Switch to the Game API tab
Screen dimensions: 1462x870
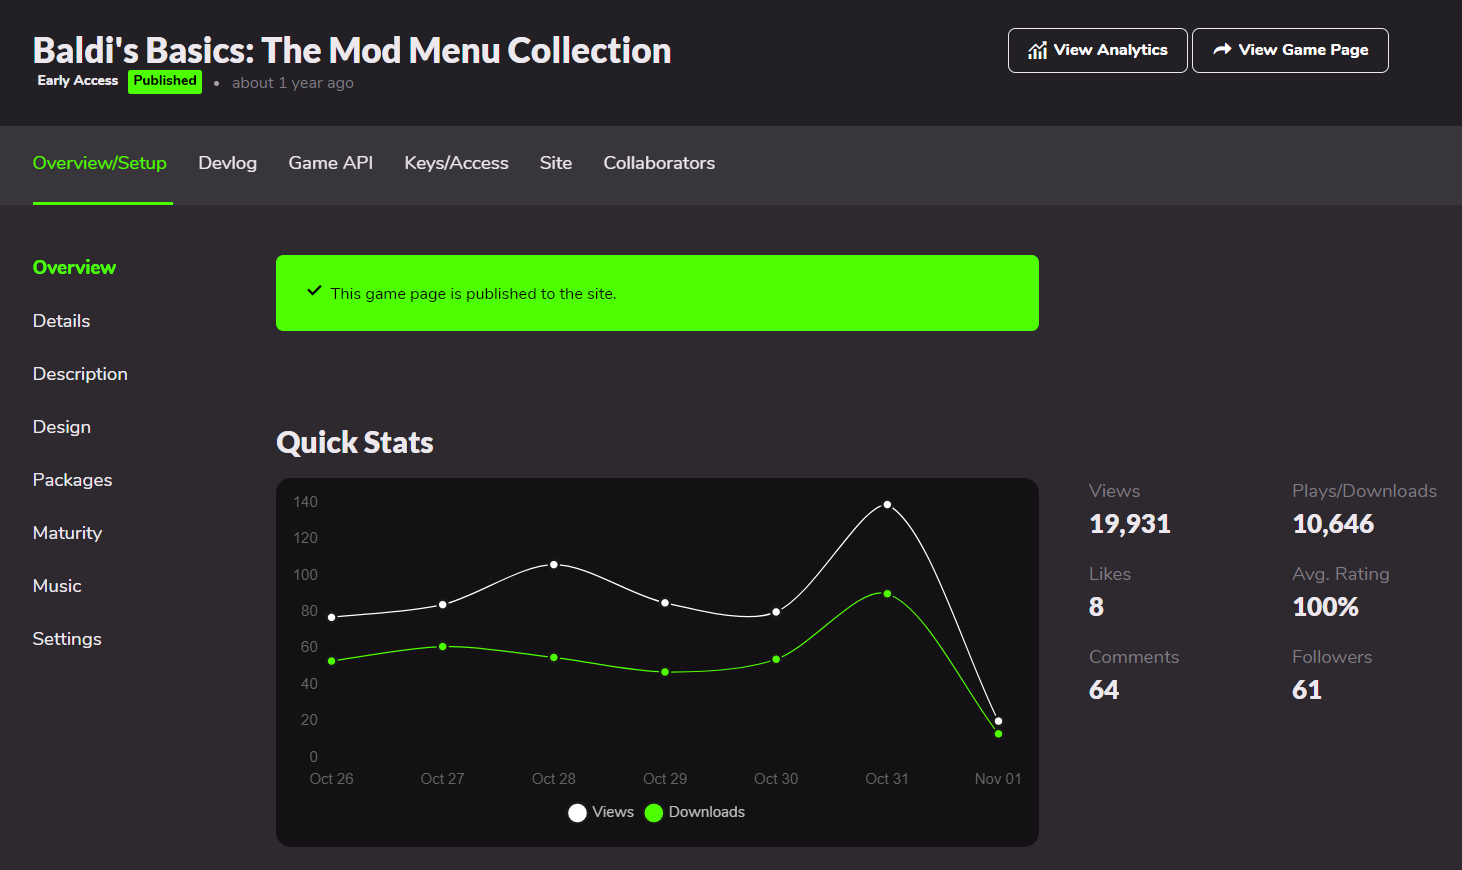coord(330,163)
